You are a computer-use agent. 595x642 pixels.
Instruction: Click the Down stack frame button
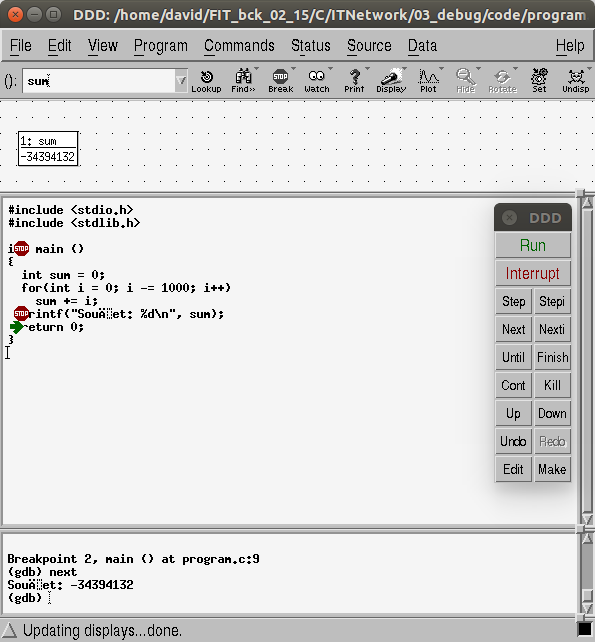(552, 413)
